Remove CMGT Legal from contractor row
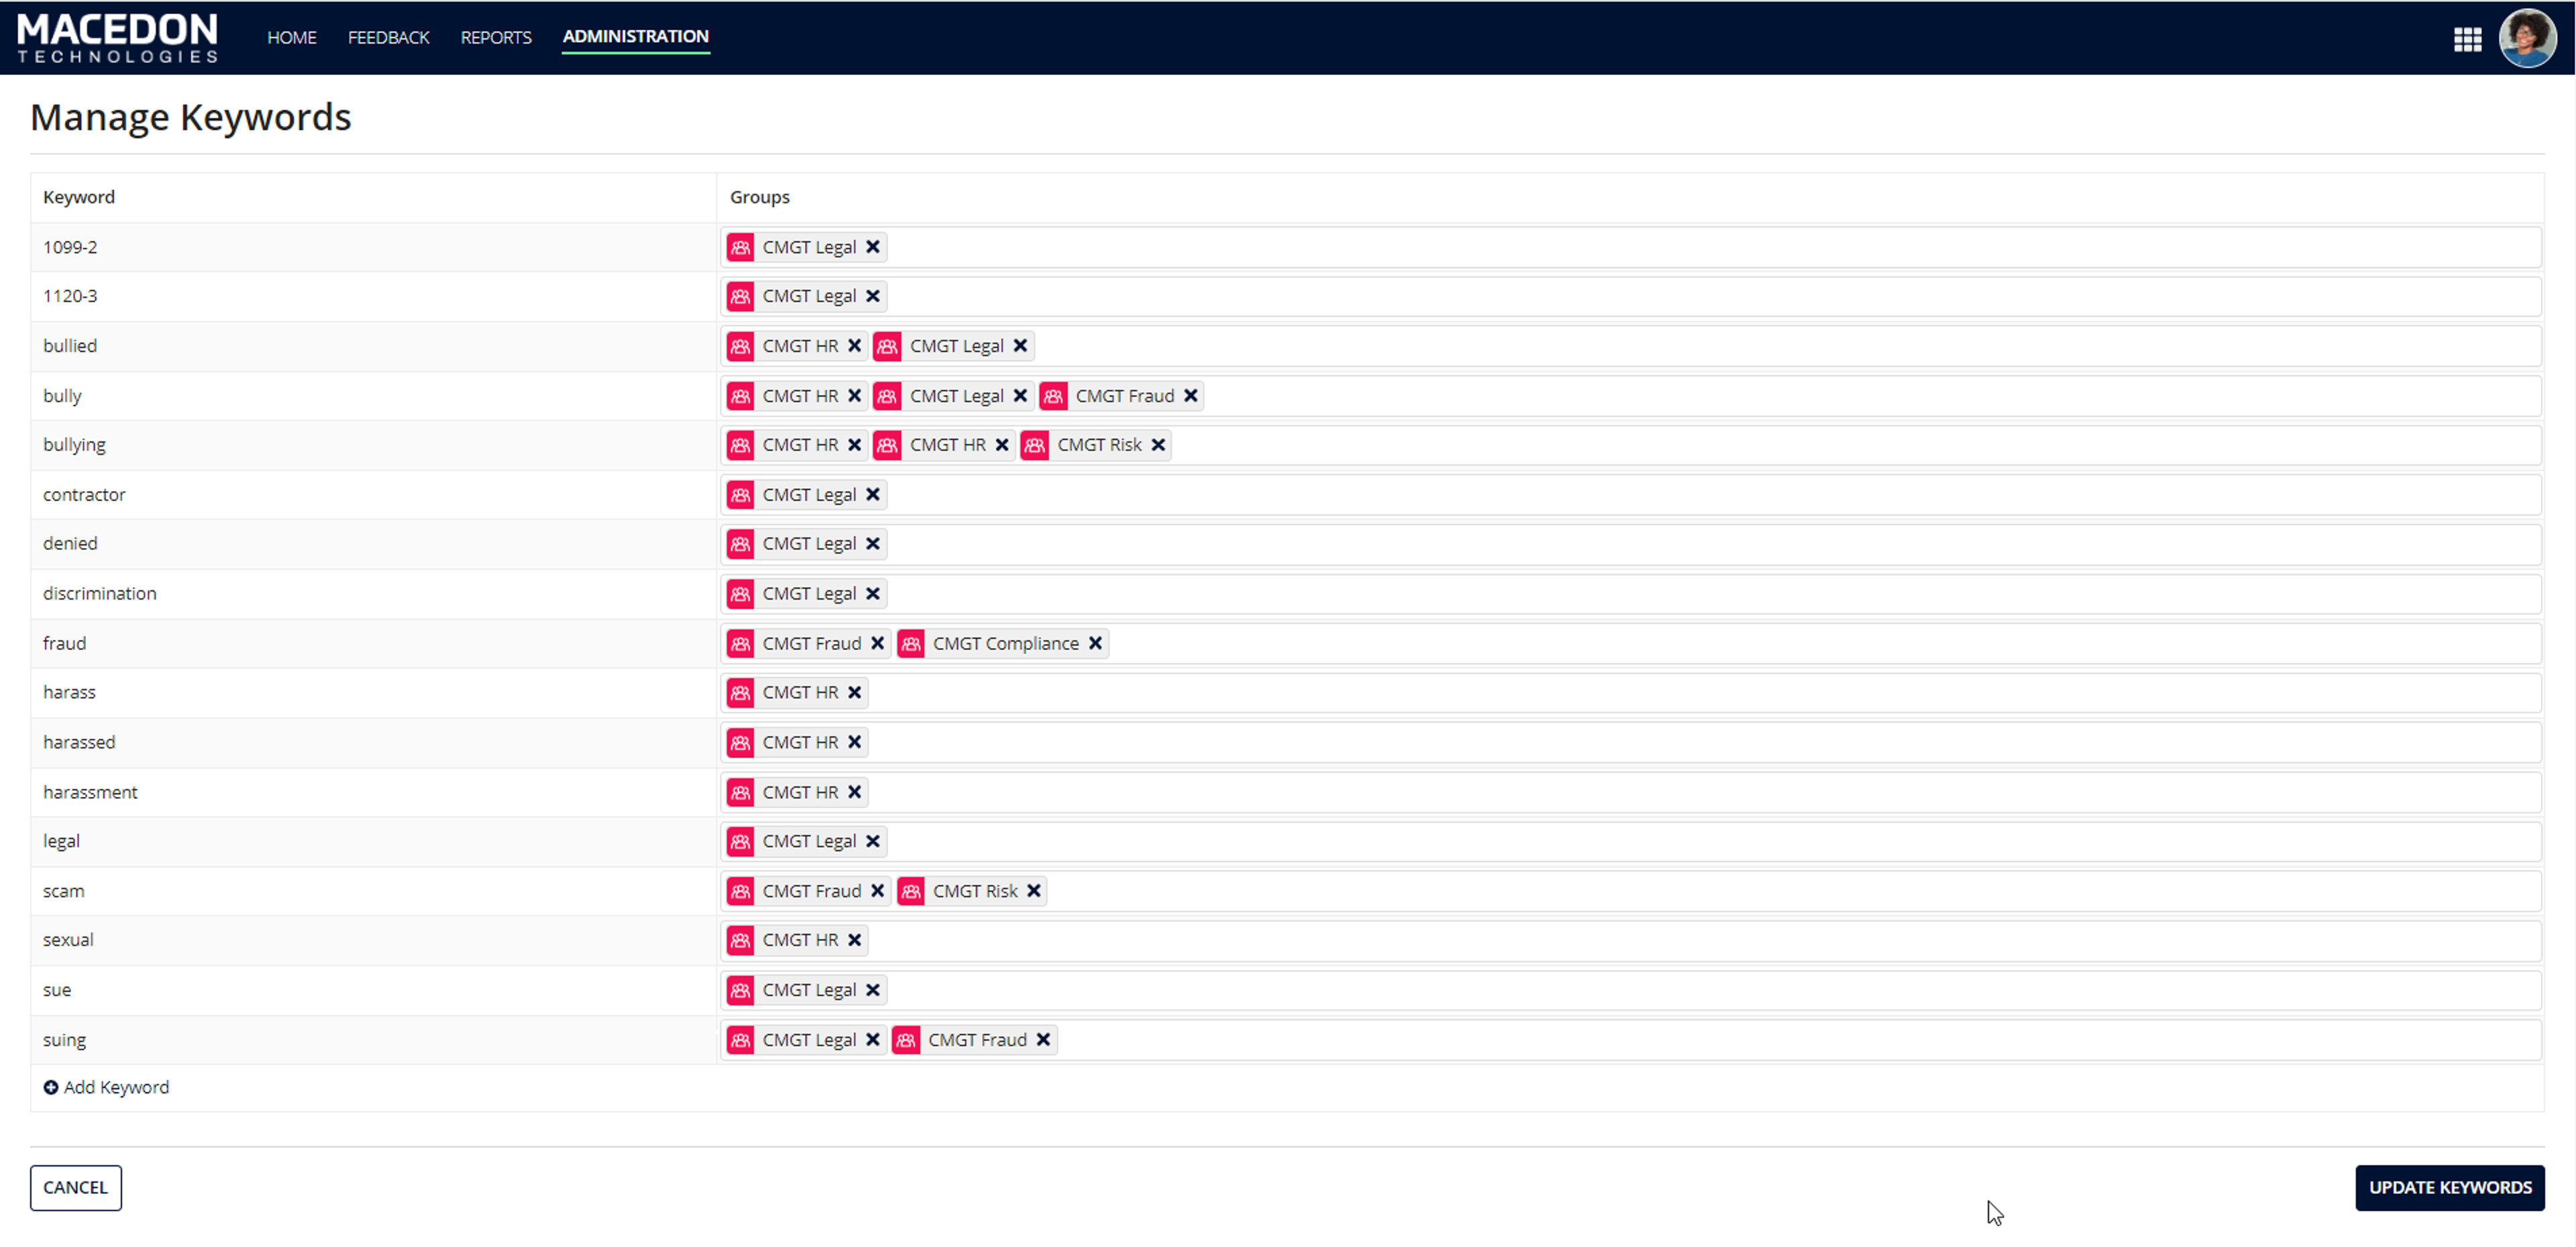The height and width of the screenshot is (1247, 2576). coord(872,495)
